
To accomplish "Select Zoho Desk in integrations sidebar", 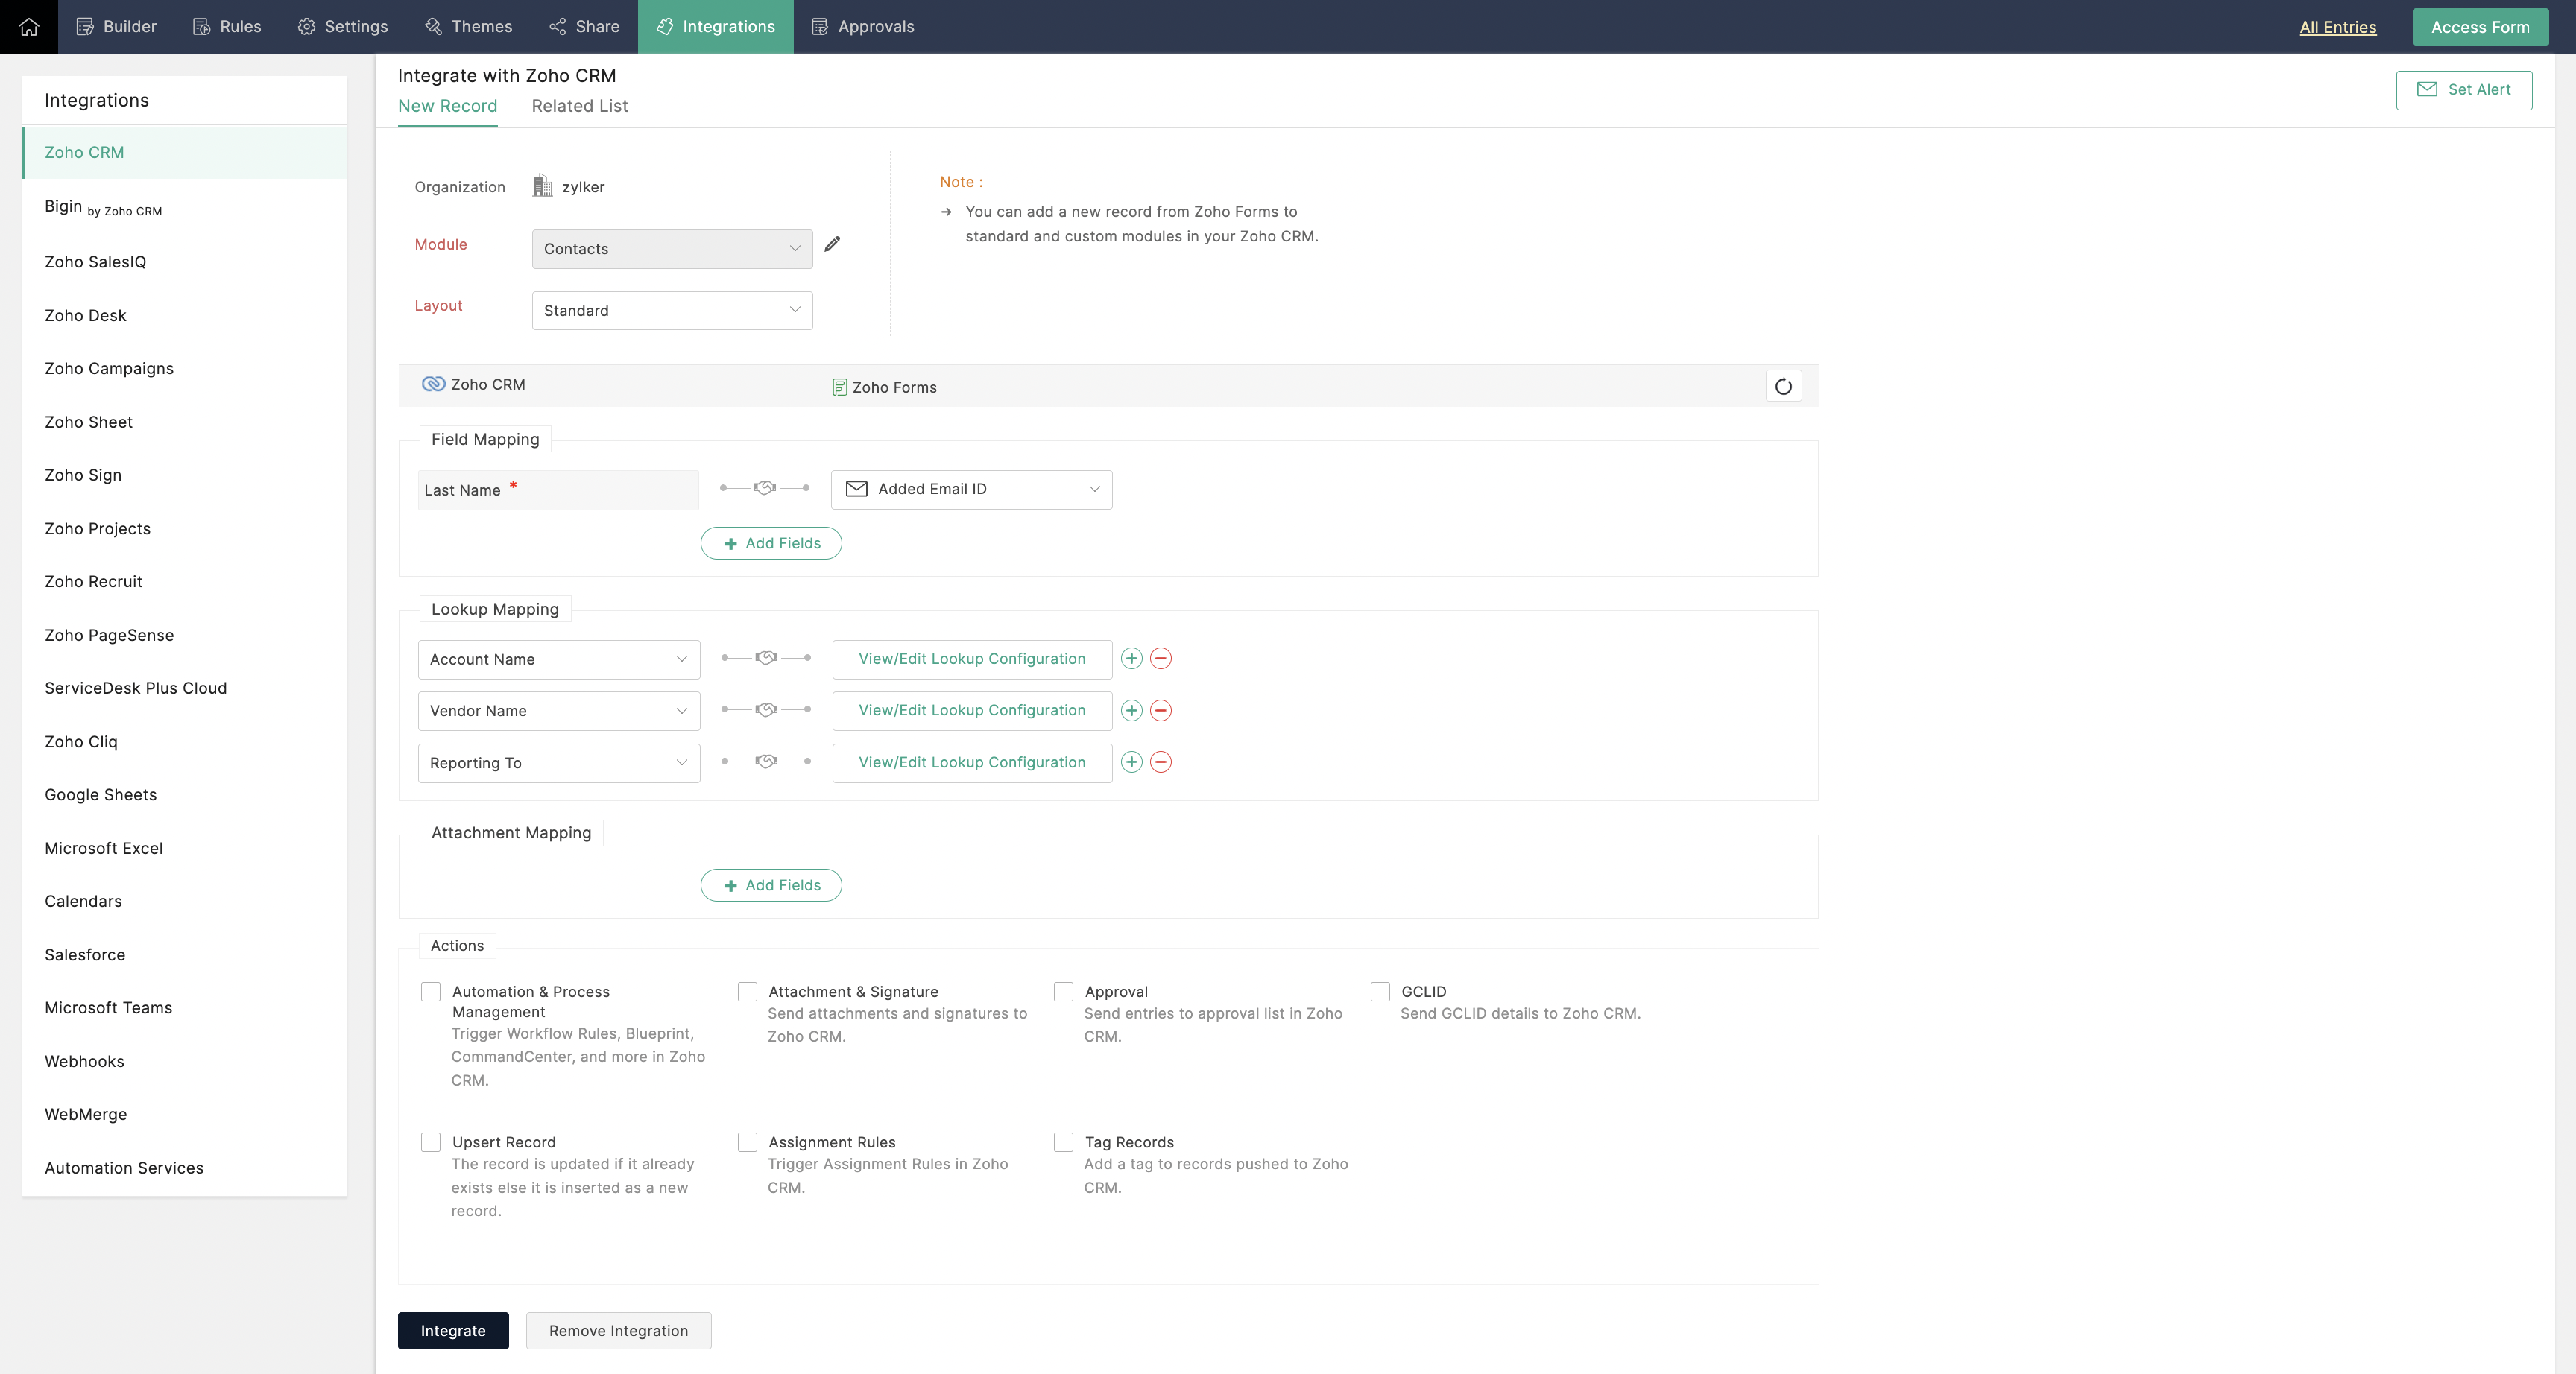I will tap(86, 315).
